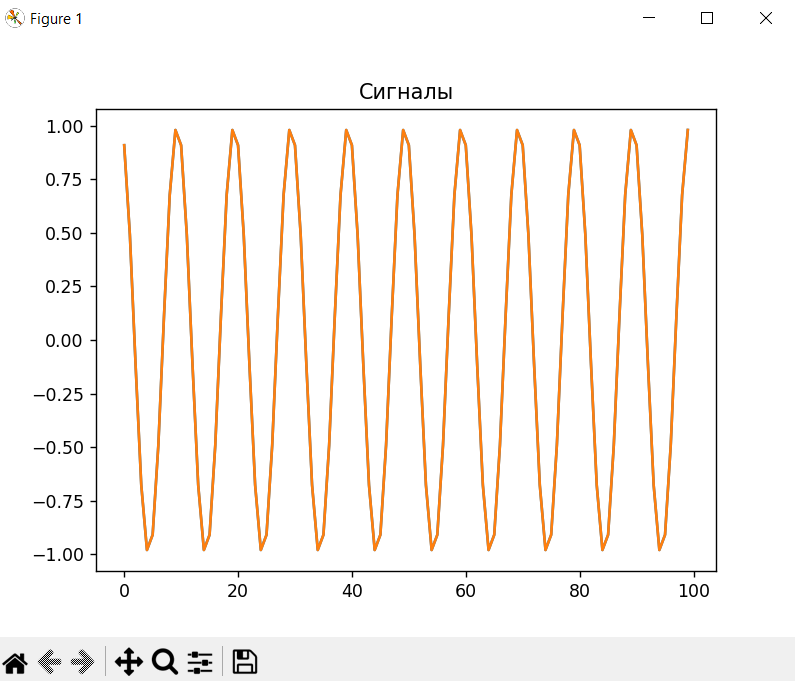Click the 100 label on x-axis

coord(694,591)
